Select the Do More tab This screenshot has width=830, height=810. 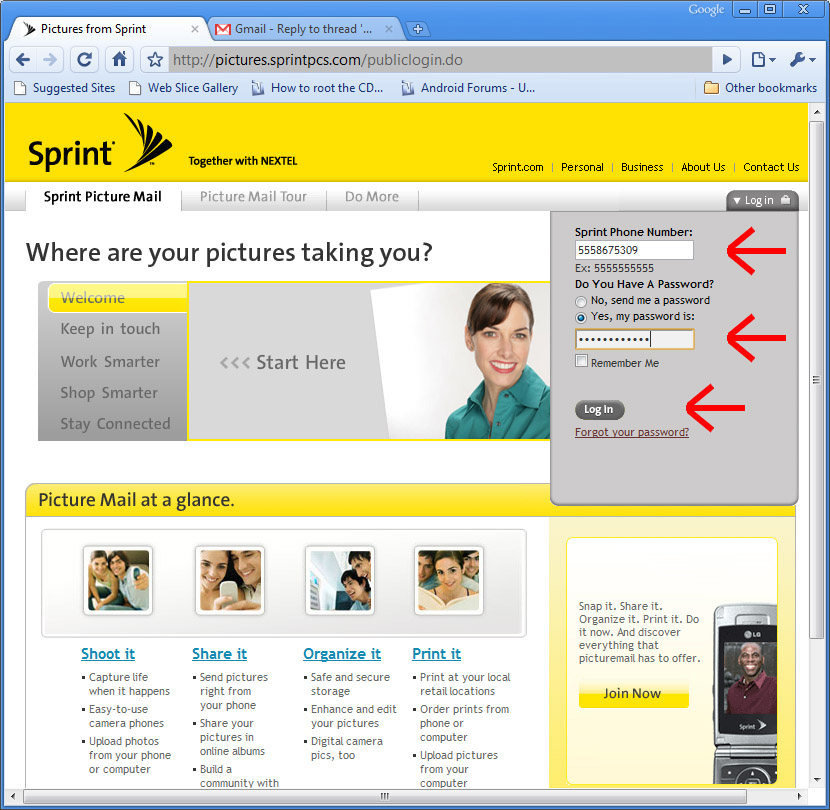coord(372,197)
